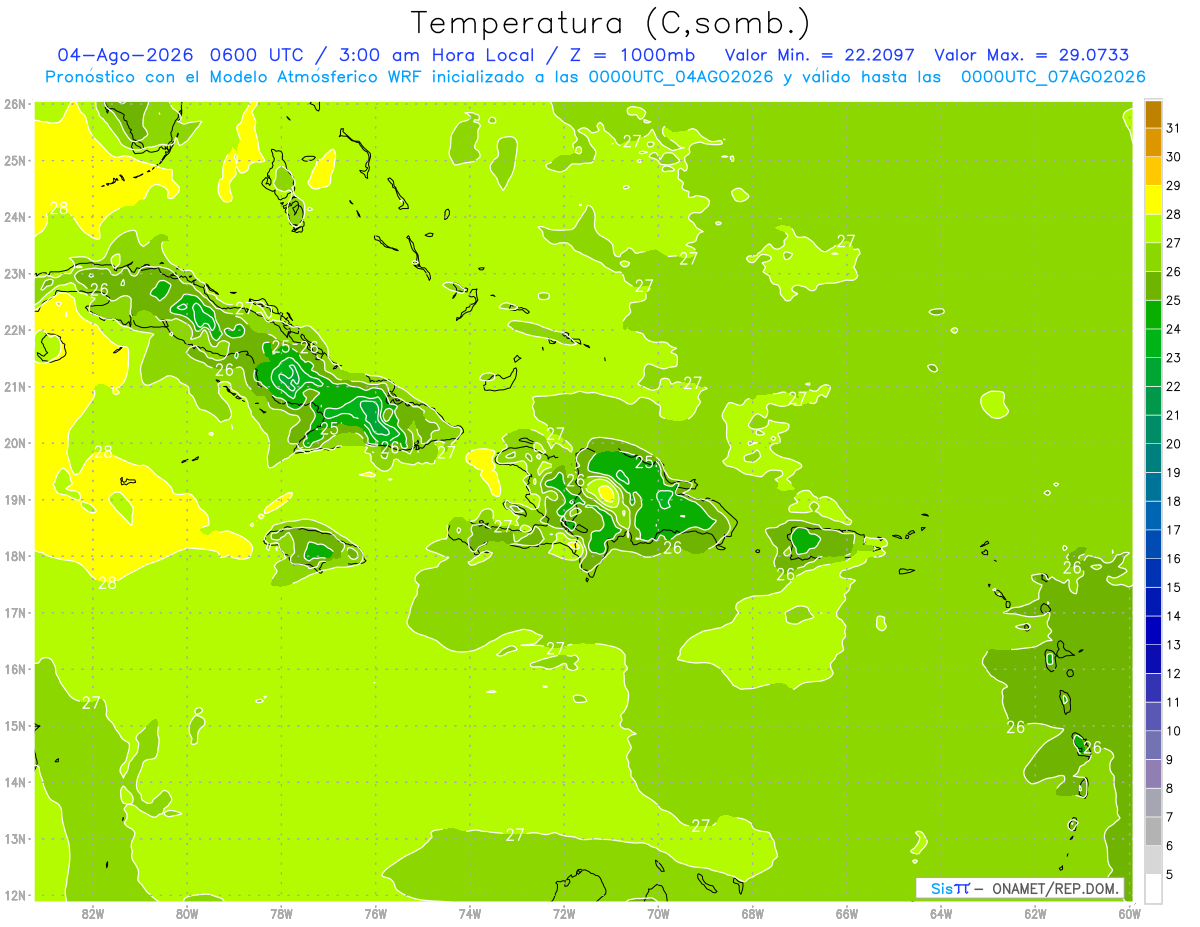
Task: Click the '76W' longitude label
Action: point(376,913)
